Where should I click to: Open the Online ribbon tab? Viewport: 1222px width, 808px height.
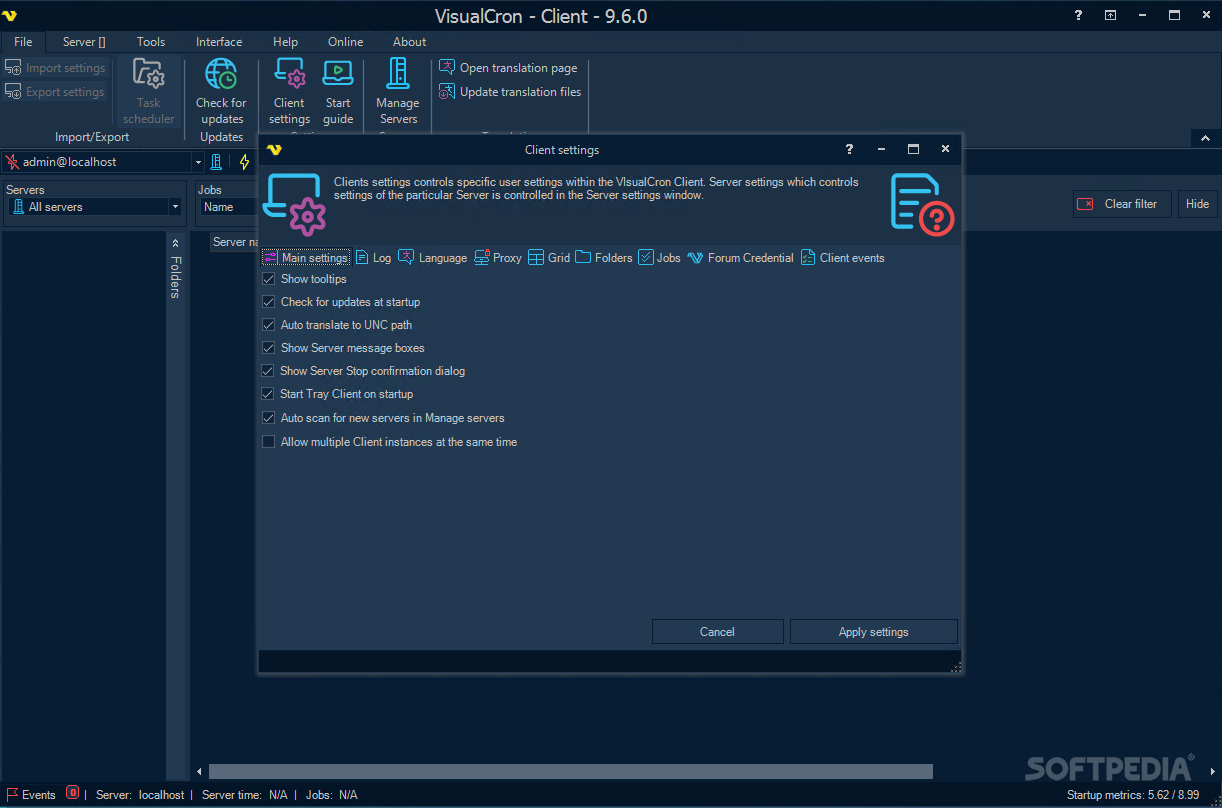[x=346, y=42]
